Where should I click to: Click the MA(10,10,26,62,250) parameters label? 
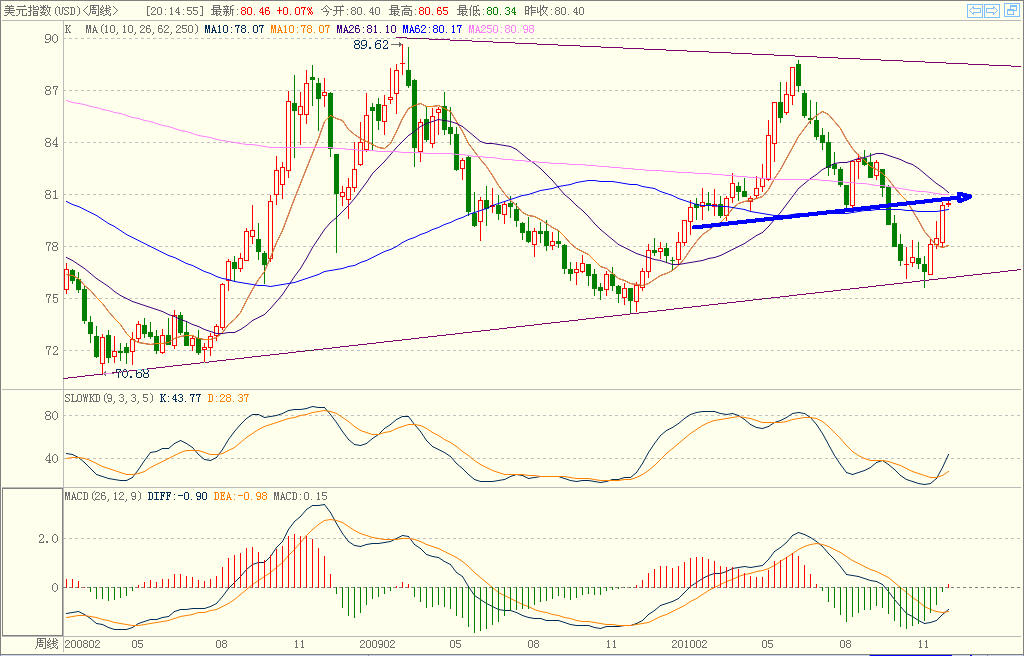coord(143,29)
